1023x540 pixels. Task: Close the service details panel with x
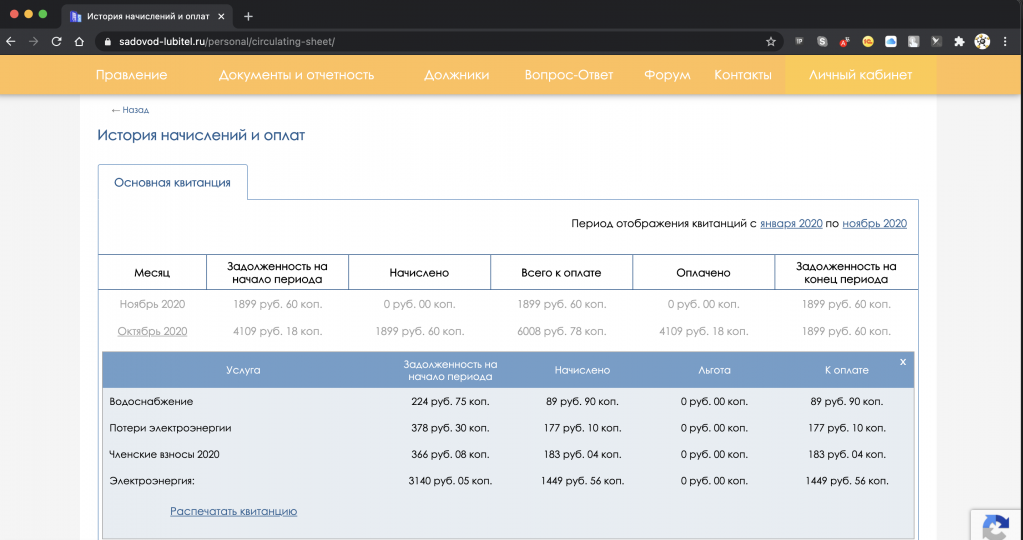tap(902, 362)
